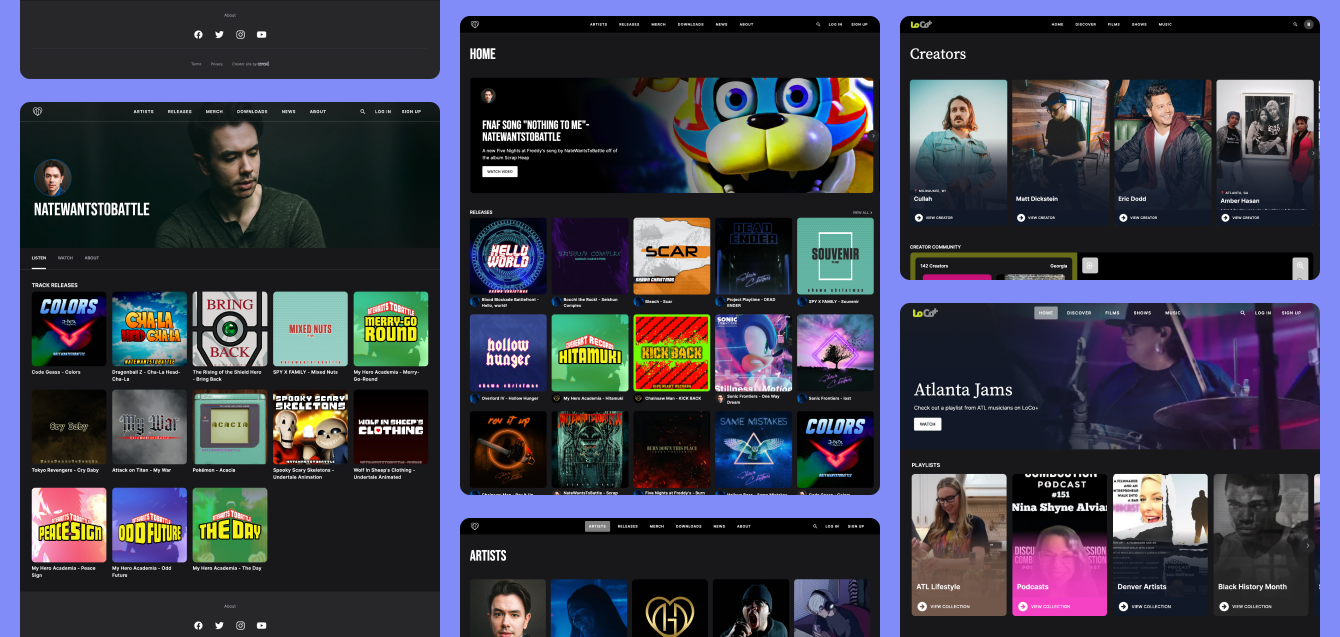Click View Collection arrow on ATL Lifestyle card

922,606
